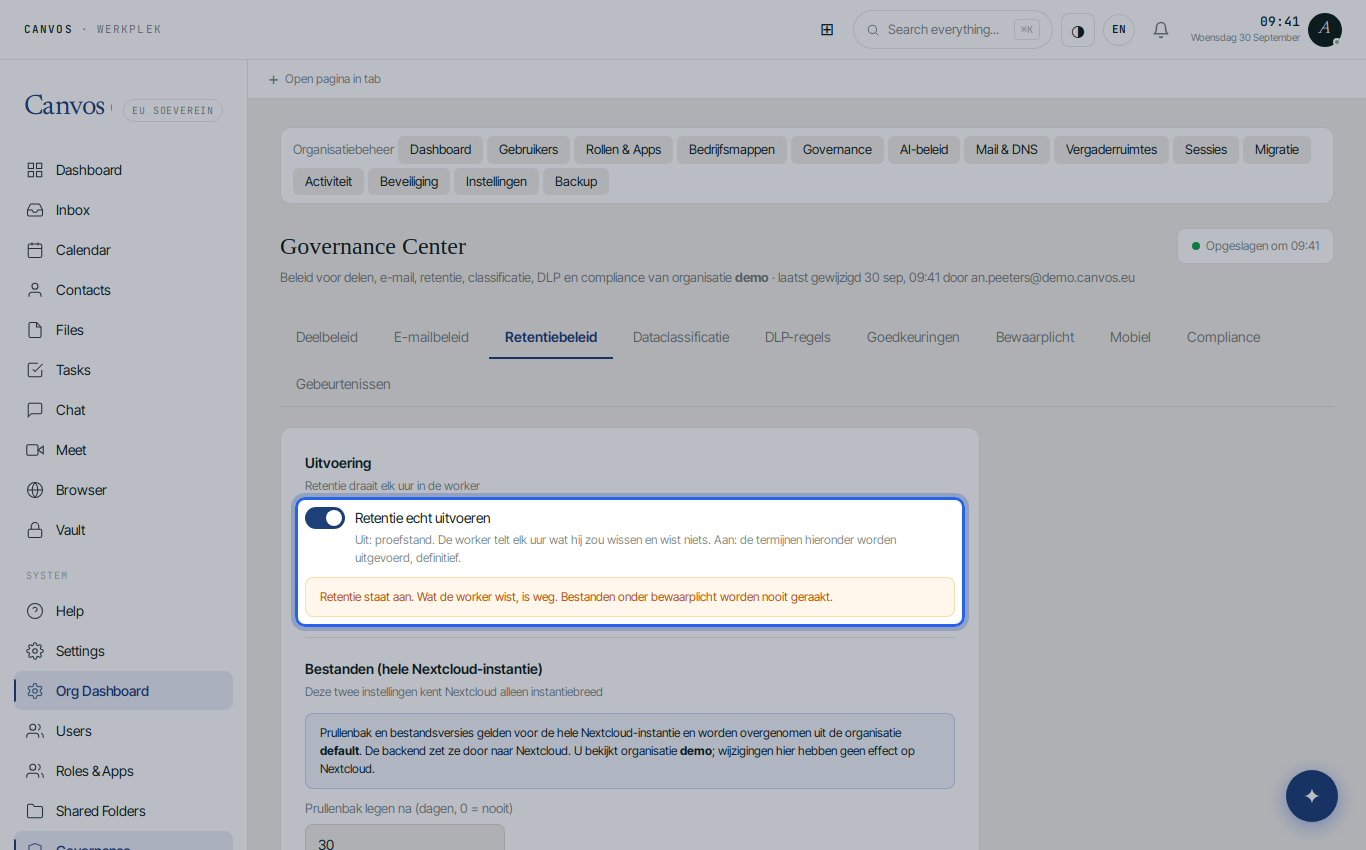
Task: Open the E-mailbeleid tab
Action: 431,337
